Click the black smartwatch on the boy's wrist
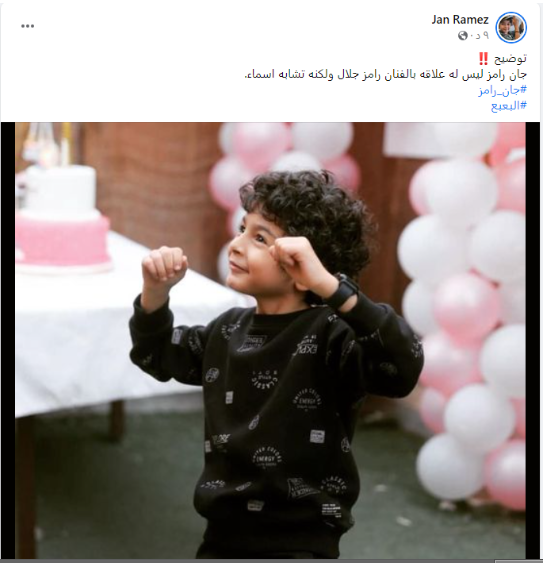543x563 pixels. click(x=344, y=292)
